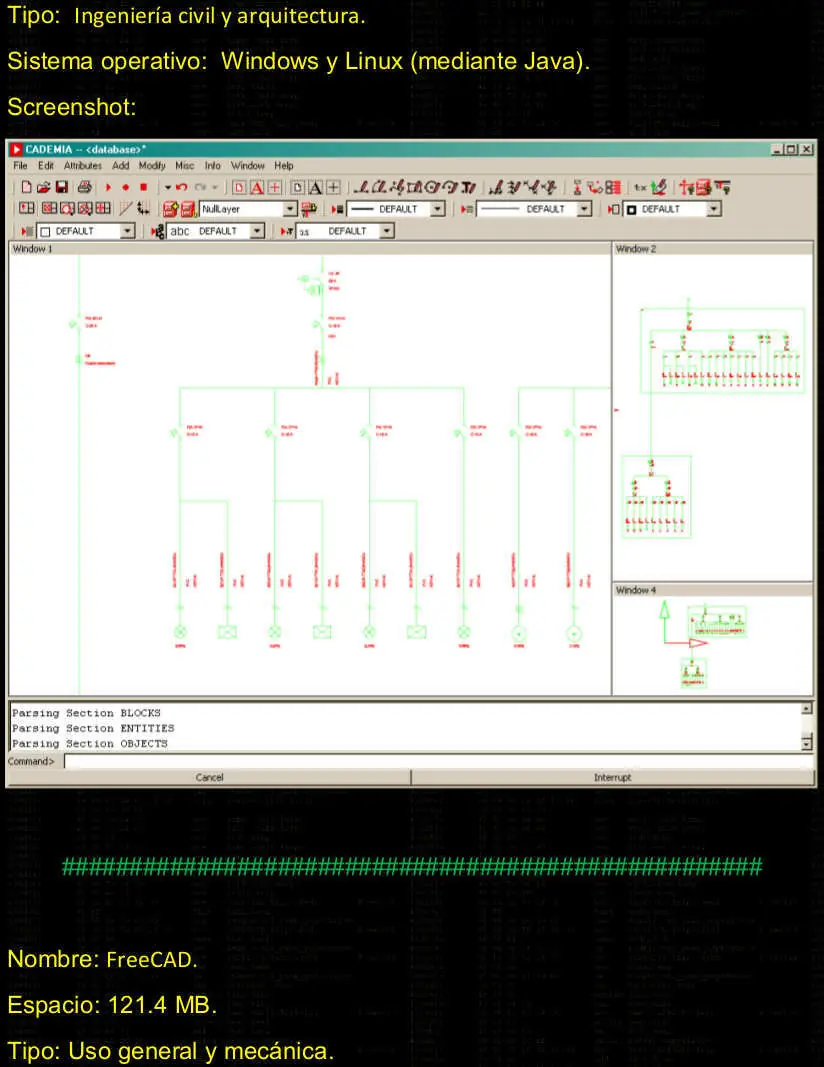Open the undo history dropdown arrow

click(x=167, y=187)
